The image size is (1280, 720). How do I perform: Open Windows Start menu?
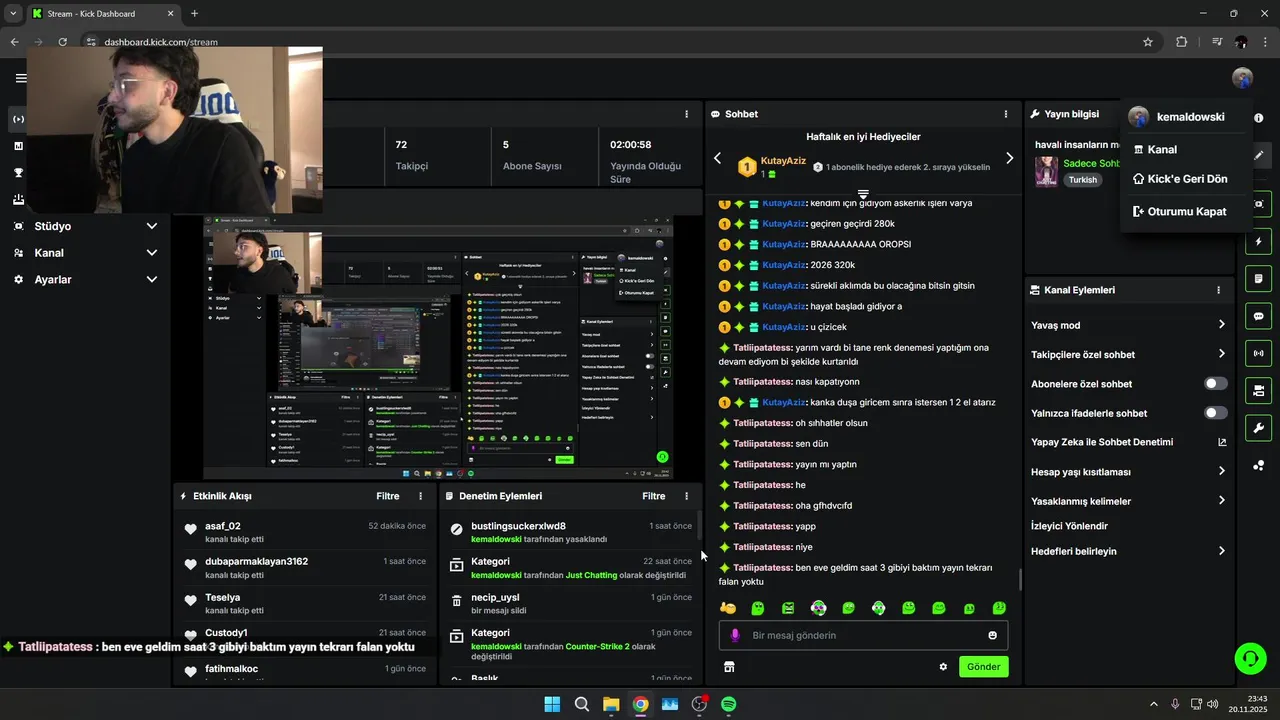552,704
